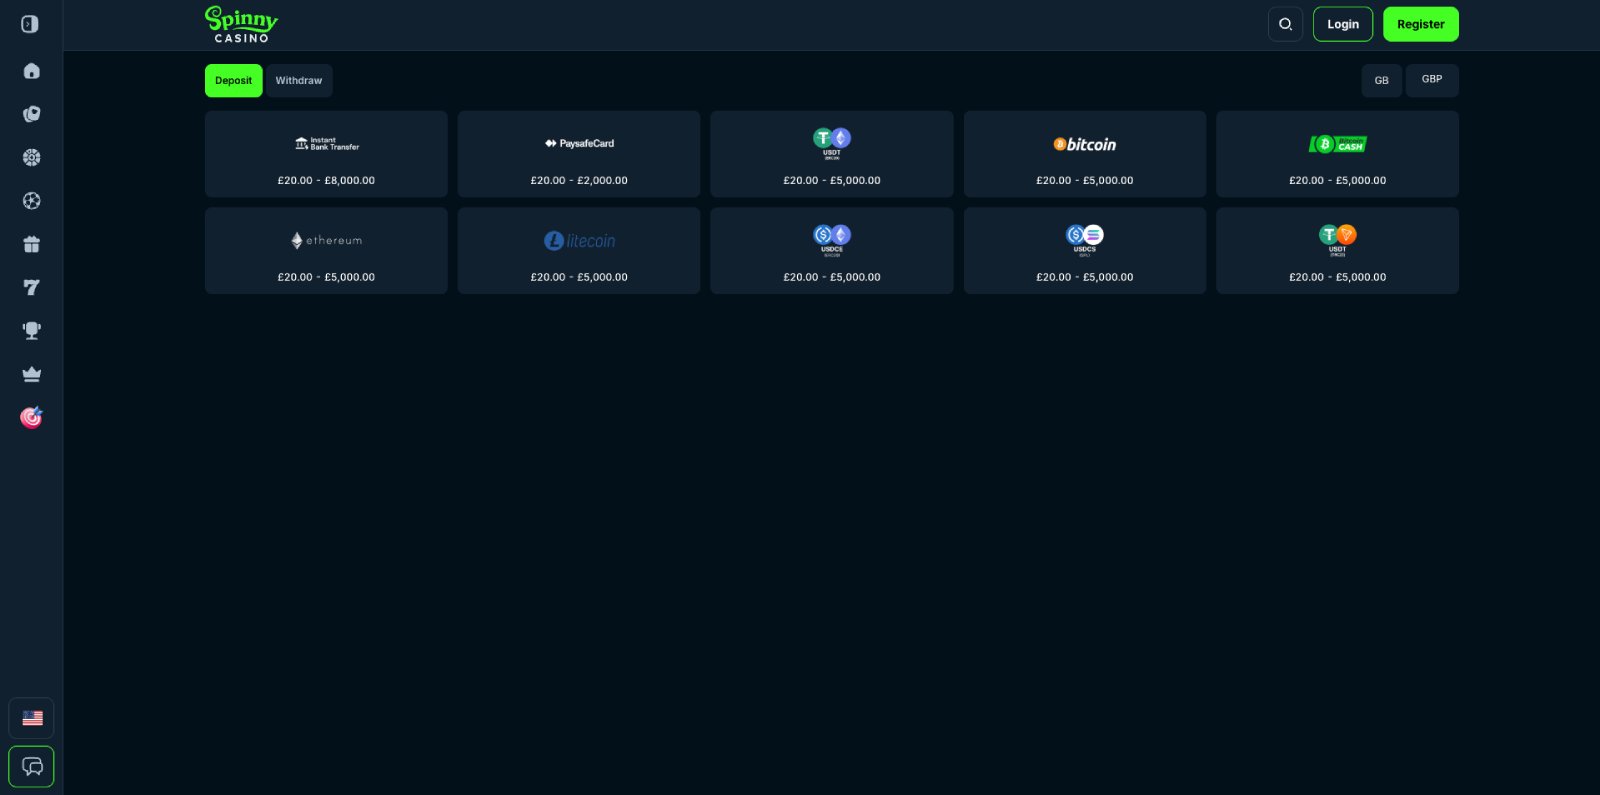The height and width of the screenshot is (795, 1600).
Task: Click the Login button
Action: click(x=1343, y=24)
